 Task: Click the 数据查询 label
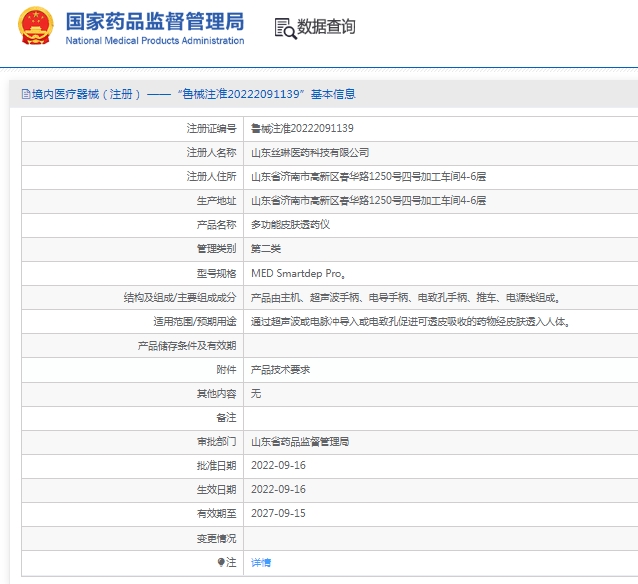[326, 27]
